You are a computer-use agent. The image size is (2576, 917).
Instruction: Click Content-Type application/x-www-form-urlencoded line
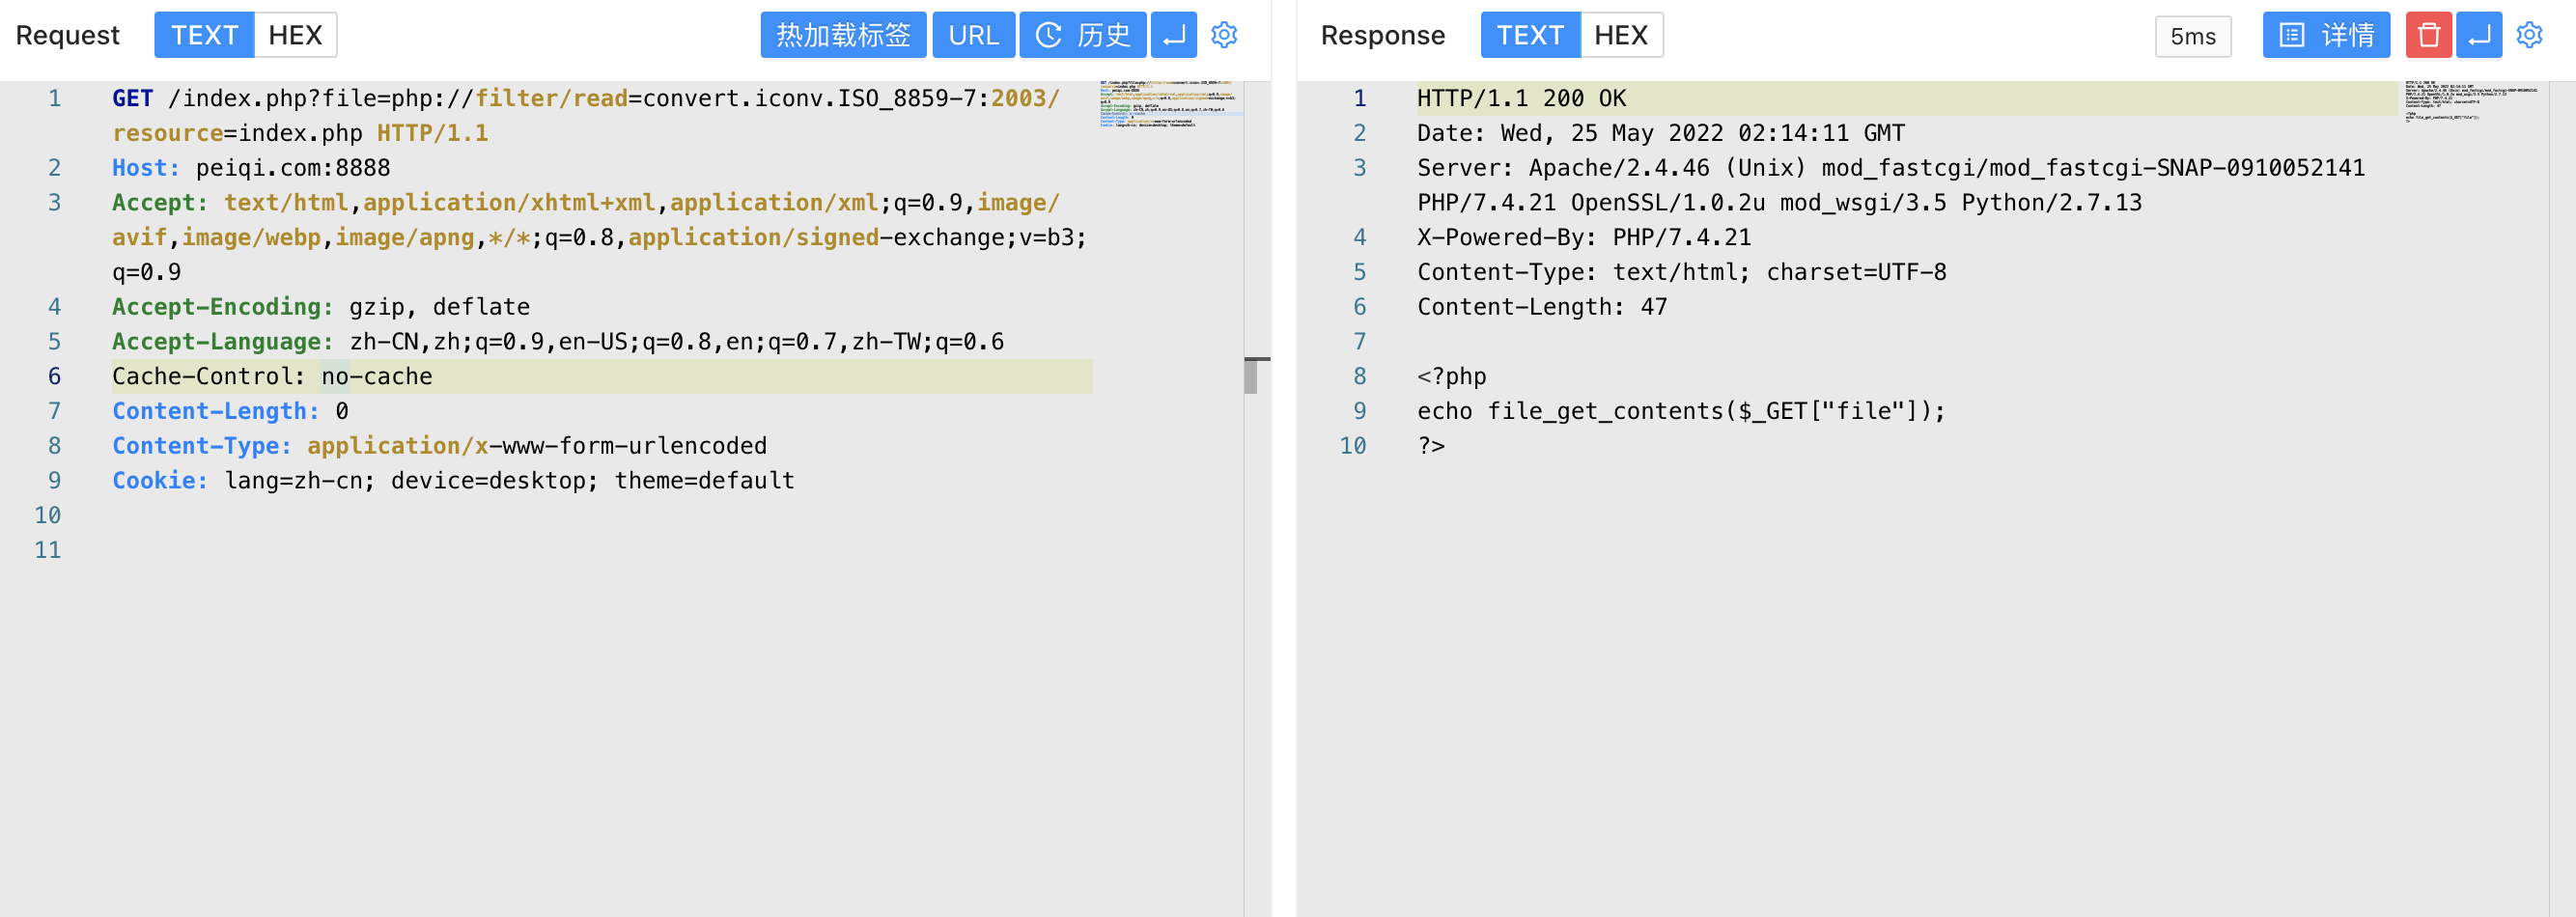click(439, 445)
